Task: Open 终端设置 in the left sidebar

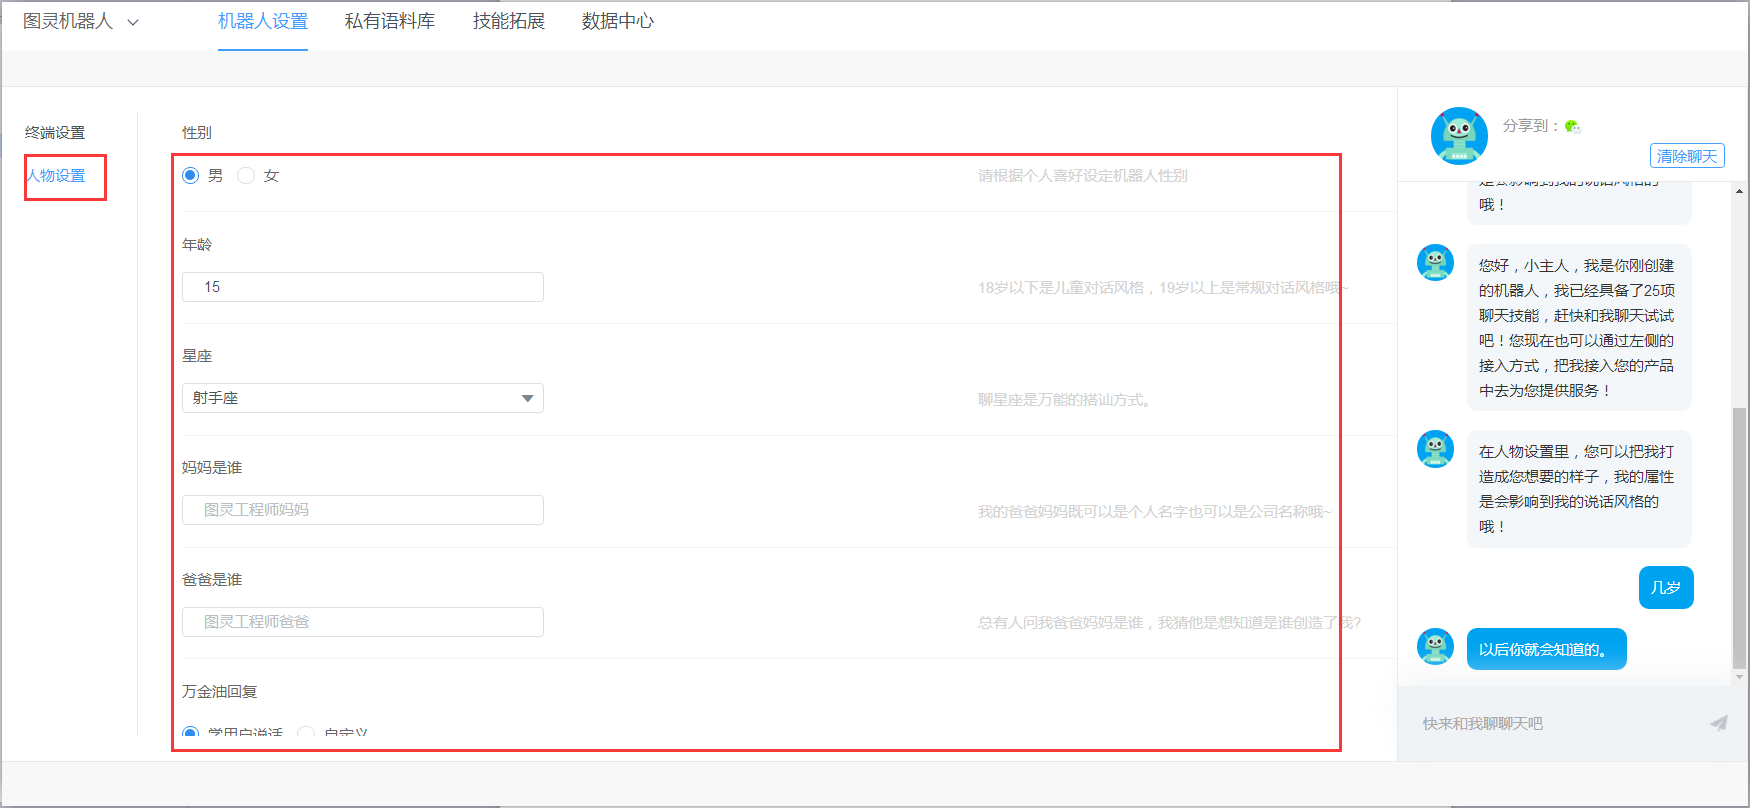Action: 55,133
